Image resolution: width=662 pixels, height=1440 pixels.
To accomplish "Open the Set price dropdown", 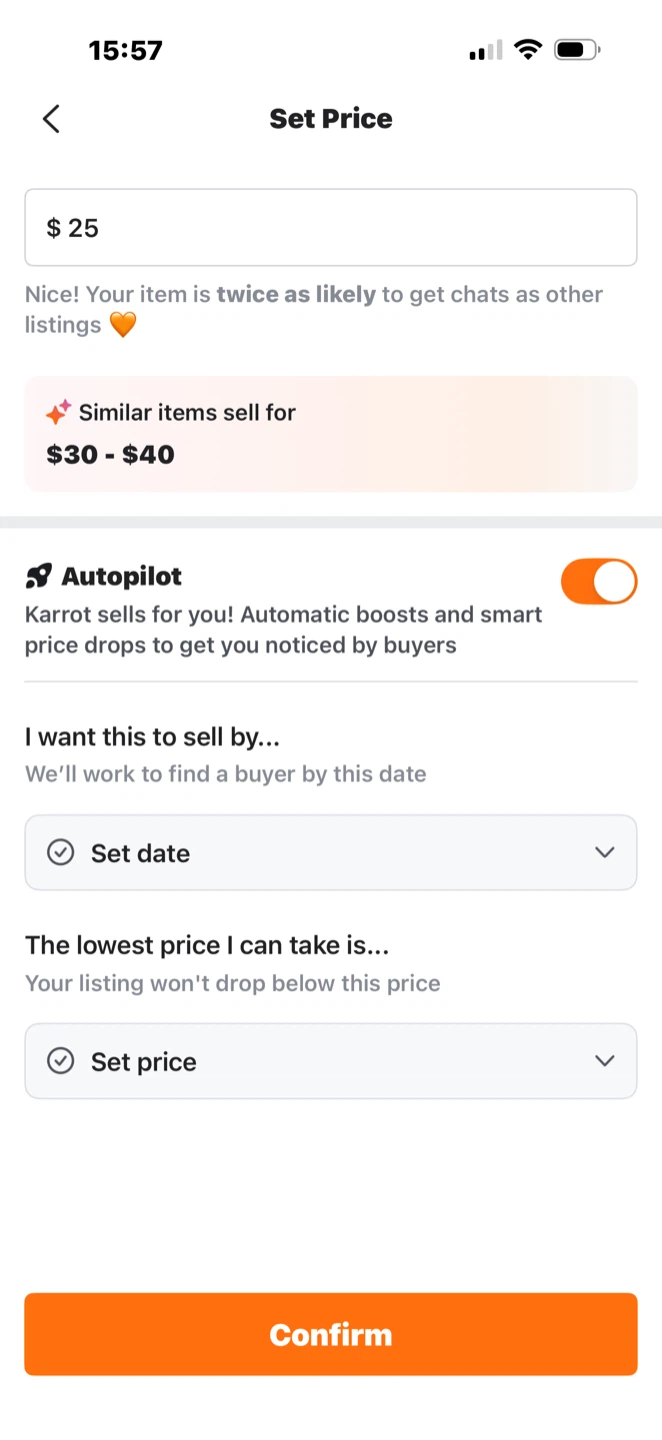I will (x=330, y=1061).
